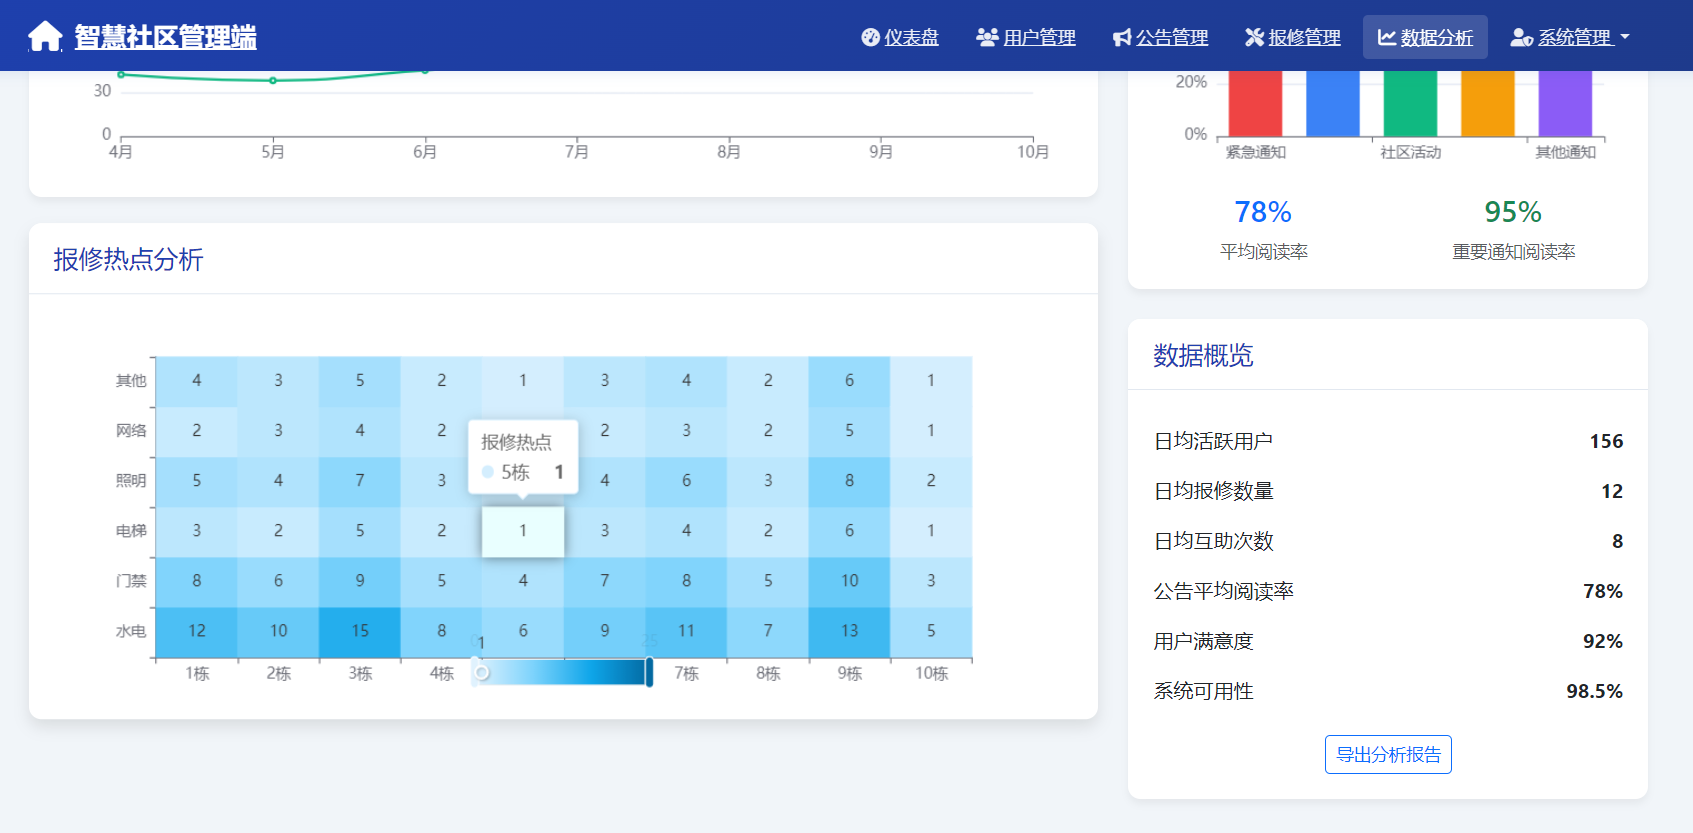This screenshot has width=1693, height=833.
Task: Open the 仪表盘 menu item
Action: (x=900, y=37)
